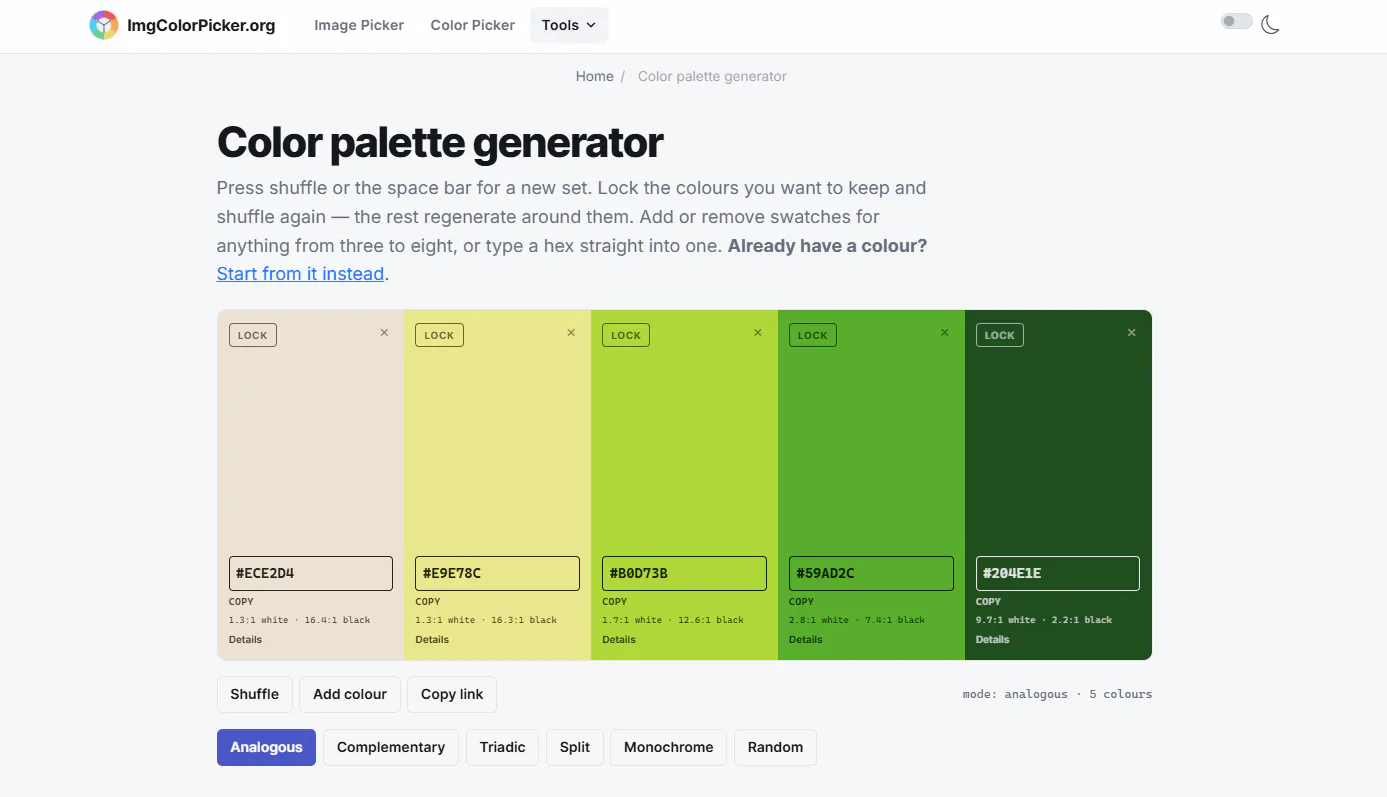The width and height of the screenshot is (1387, 797).
Task: Copy the #ECE2D4 hex value
Action: coord(241,601)
